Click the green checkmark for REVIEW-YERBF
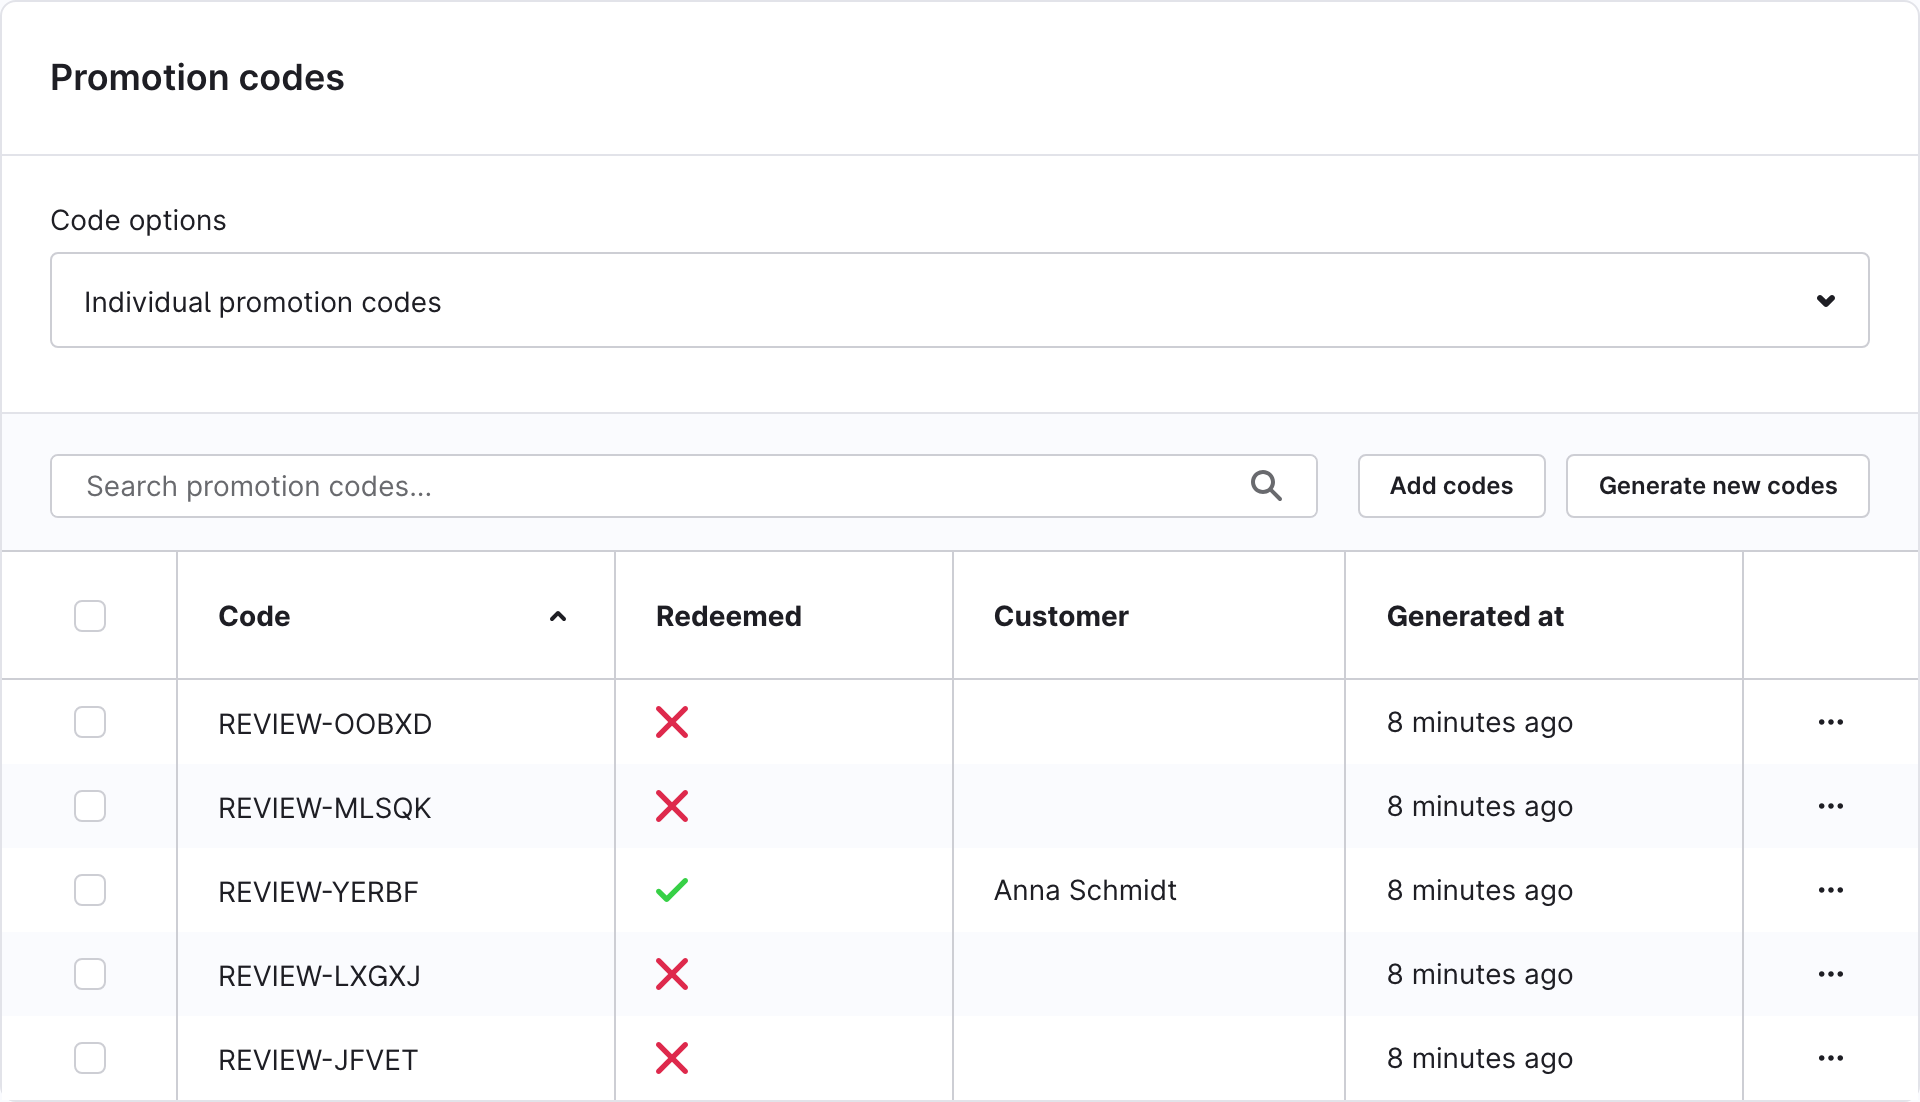Screen dimensions: 1920x1102 click(x=672, y=890)
